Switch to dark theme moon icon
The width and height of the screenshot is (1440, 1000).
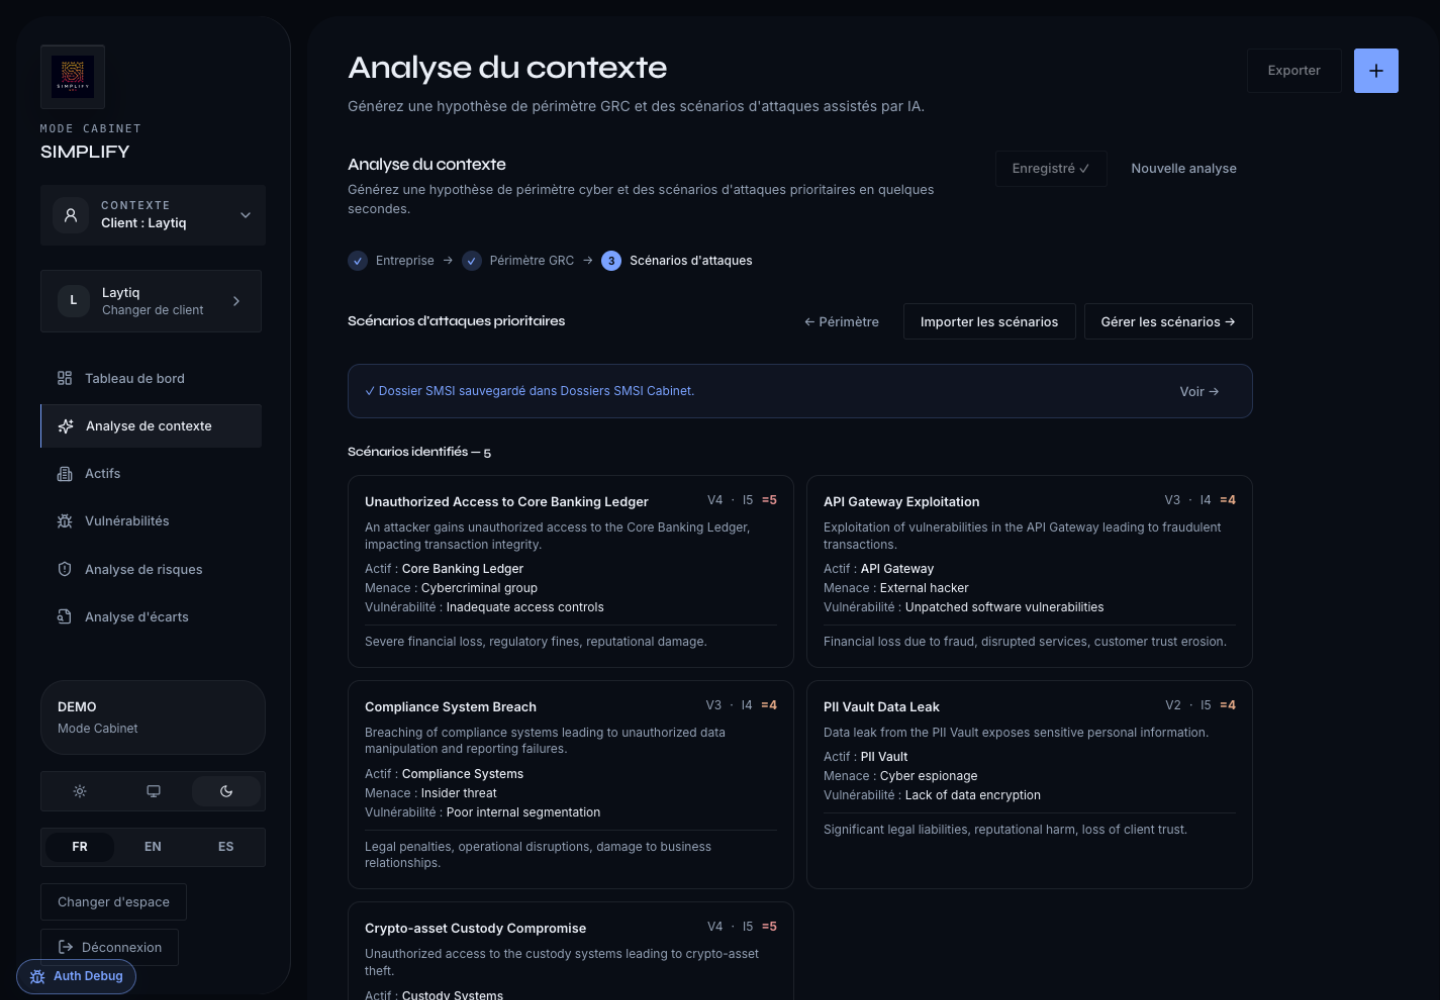226,791
